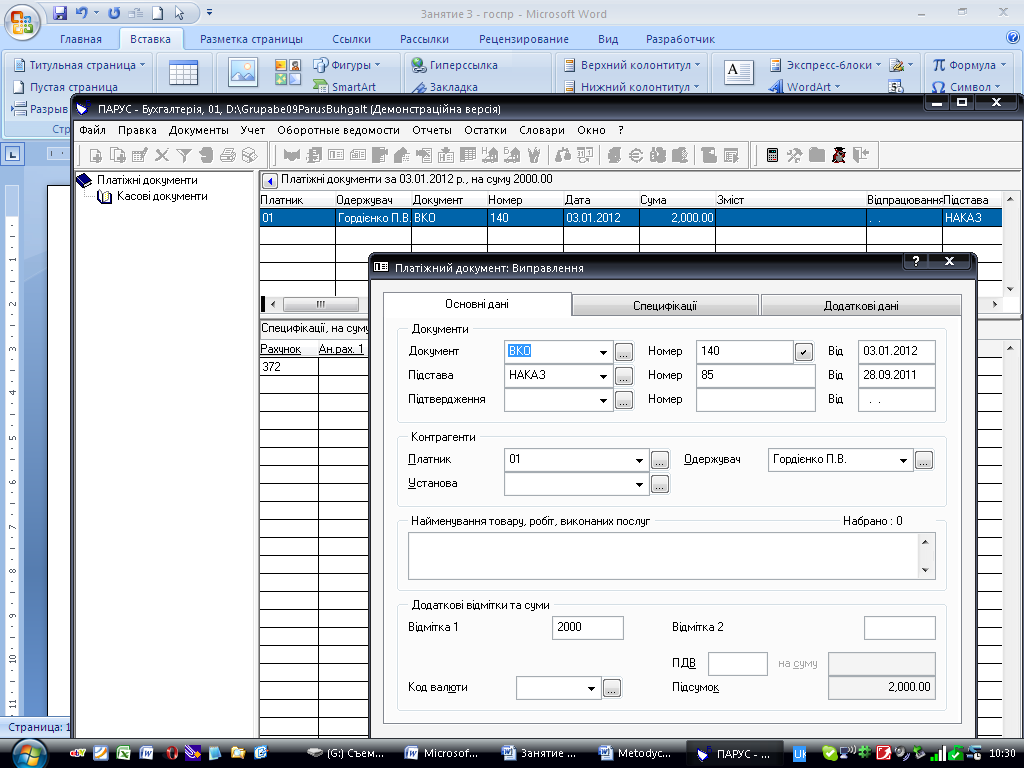Image resolution: width=1024 pixels, height=768 pixels.
Task: Click the dialog help question mark button
Action: (916, 261)
